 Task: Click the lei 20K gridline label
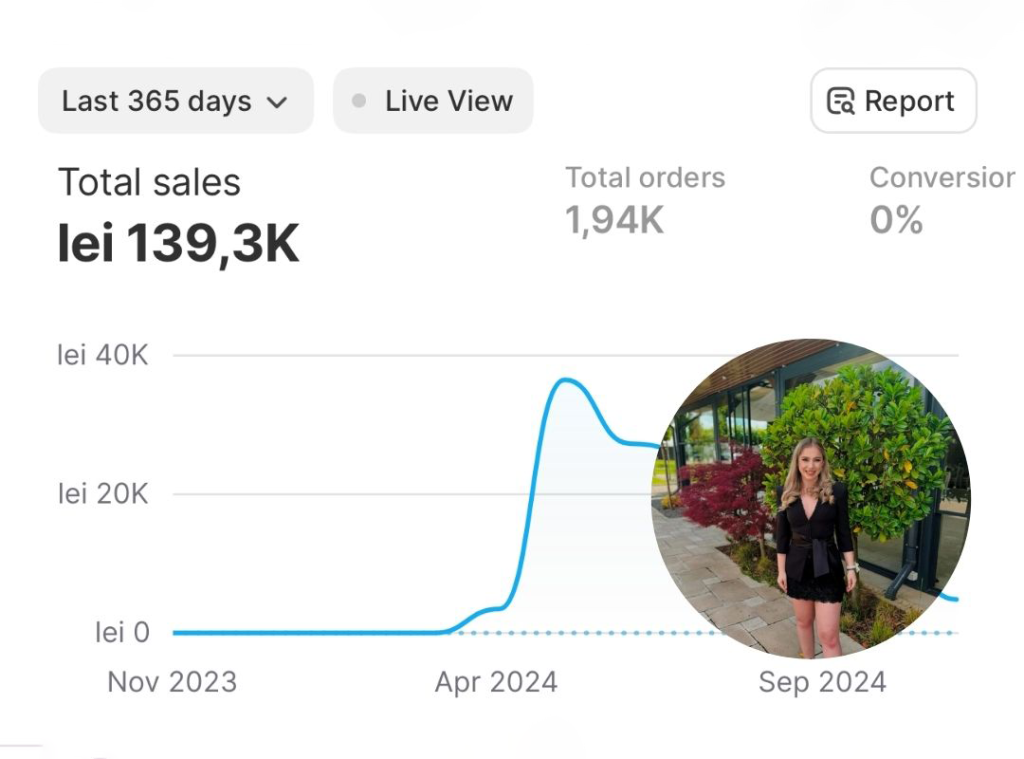pyautogui.click(x=102, y=494)
